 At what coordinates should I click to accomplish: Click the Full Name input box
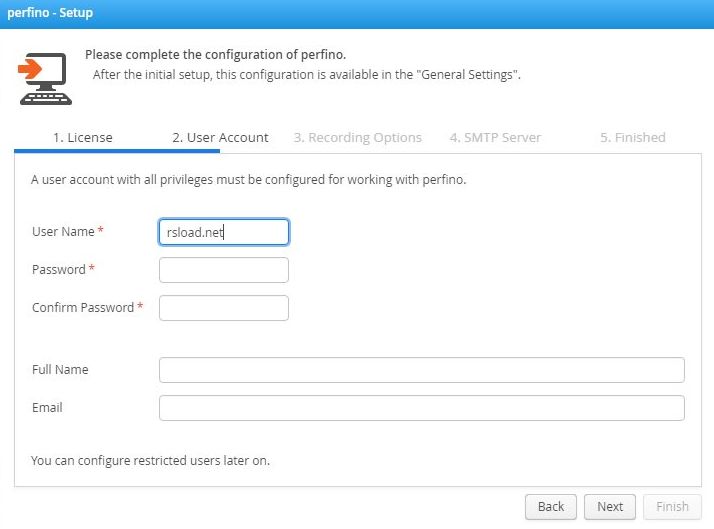click(x=421, y=370)
